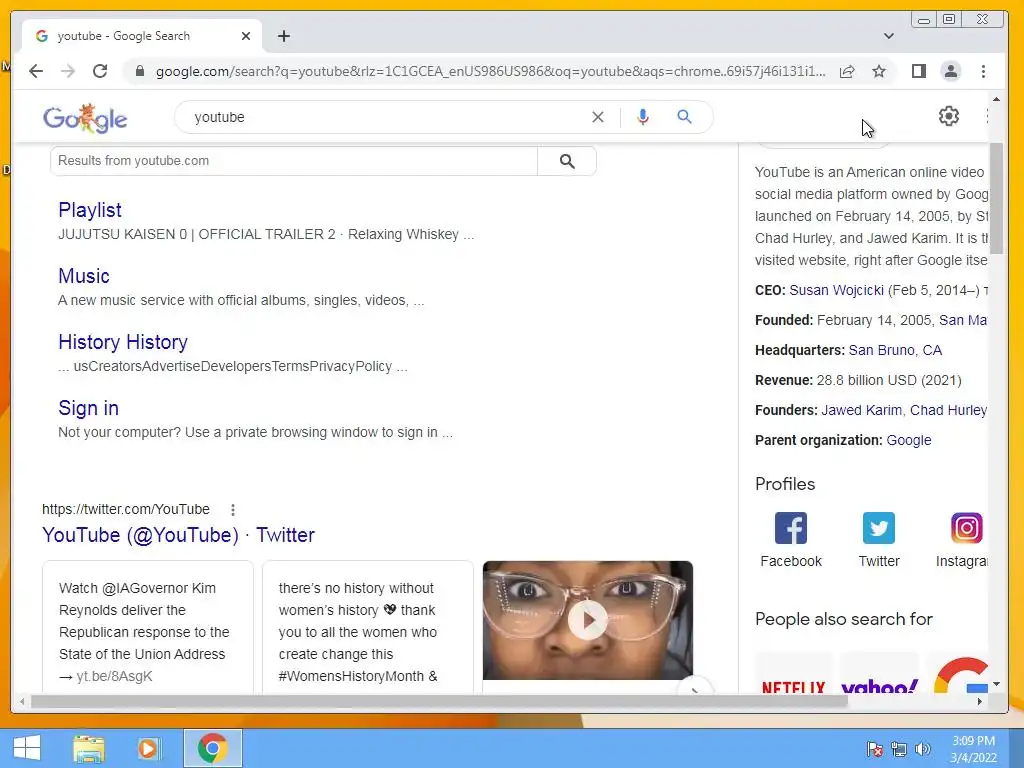Open a new tab with plus button

click(x=283, y=36)
